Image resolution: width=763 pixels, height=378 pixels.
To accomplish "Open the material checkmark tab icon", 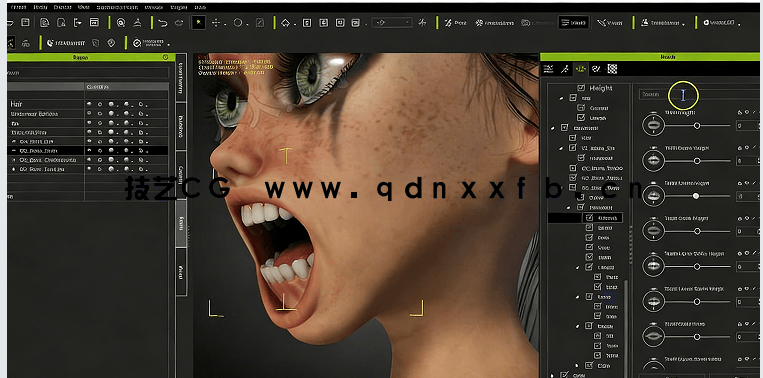I will [596, 69].
